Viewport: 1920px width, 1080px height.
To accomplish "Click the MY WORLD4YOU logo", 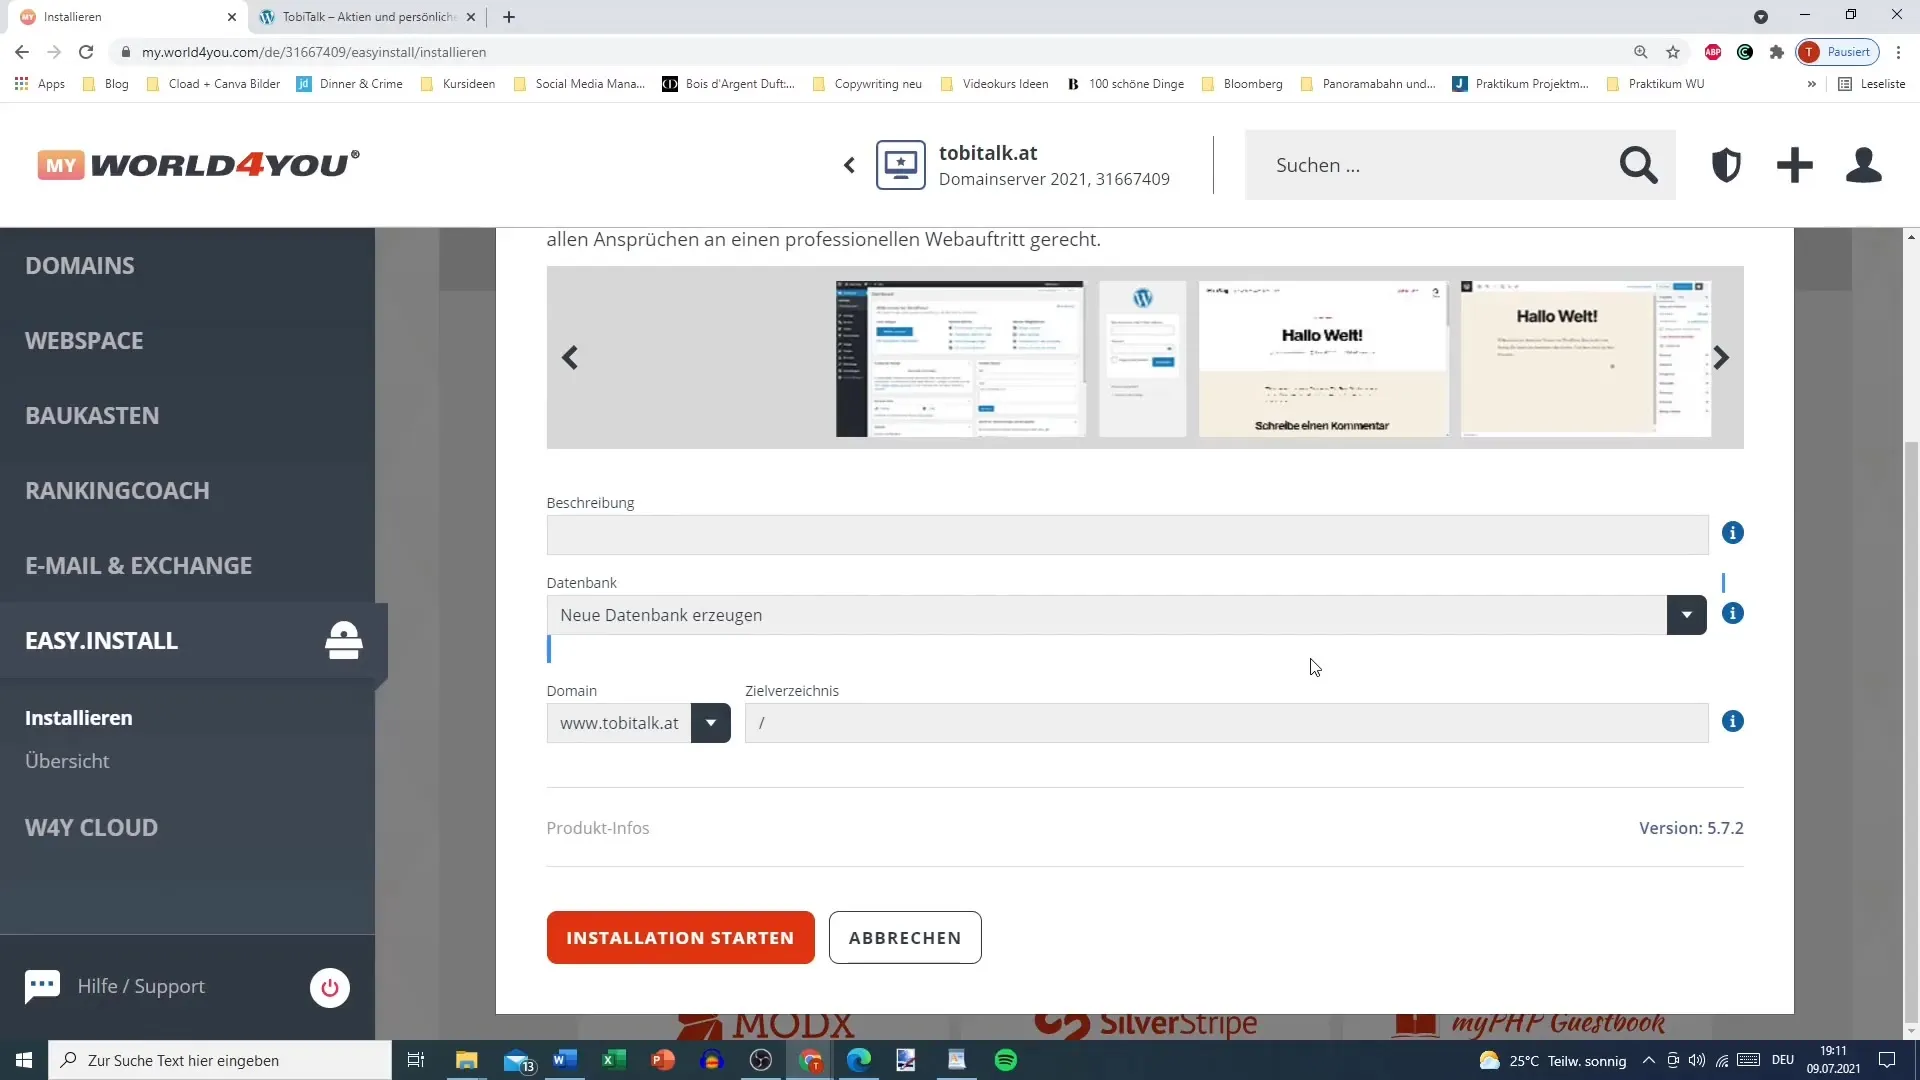I will 198,164.
